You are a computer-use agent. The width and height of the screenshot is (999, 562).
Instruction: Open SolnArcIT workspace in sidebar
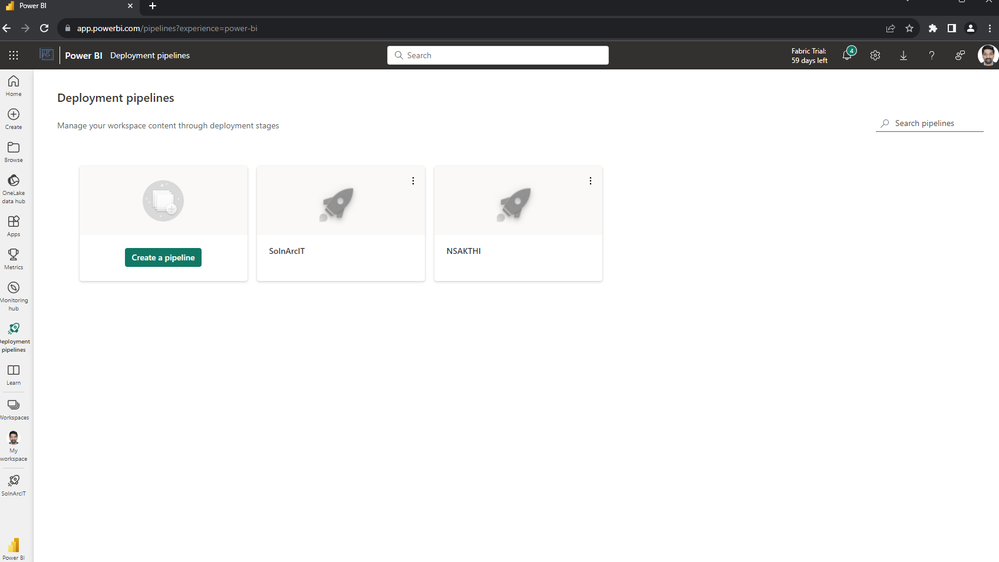point(13,485)
